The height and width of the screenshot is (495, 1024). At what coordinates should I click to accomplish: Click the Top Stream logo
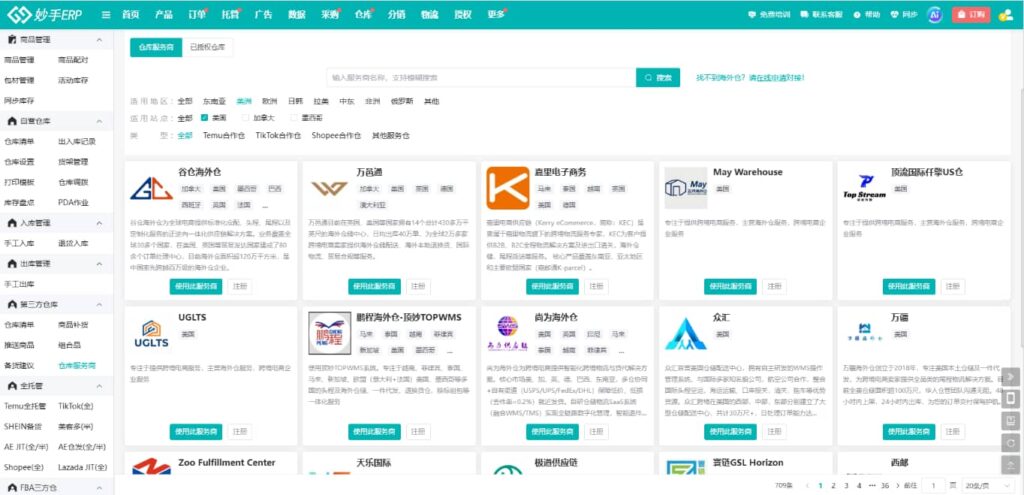click(864, 187)
